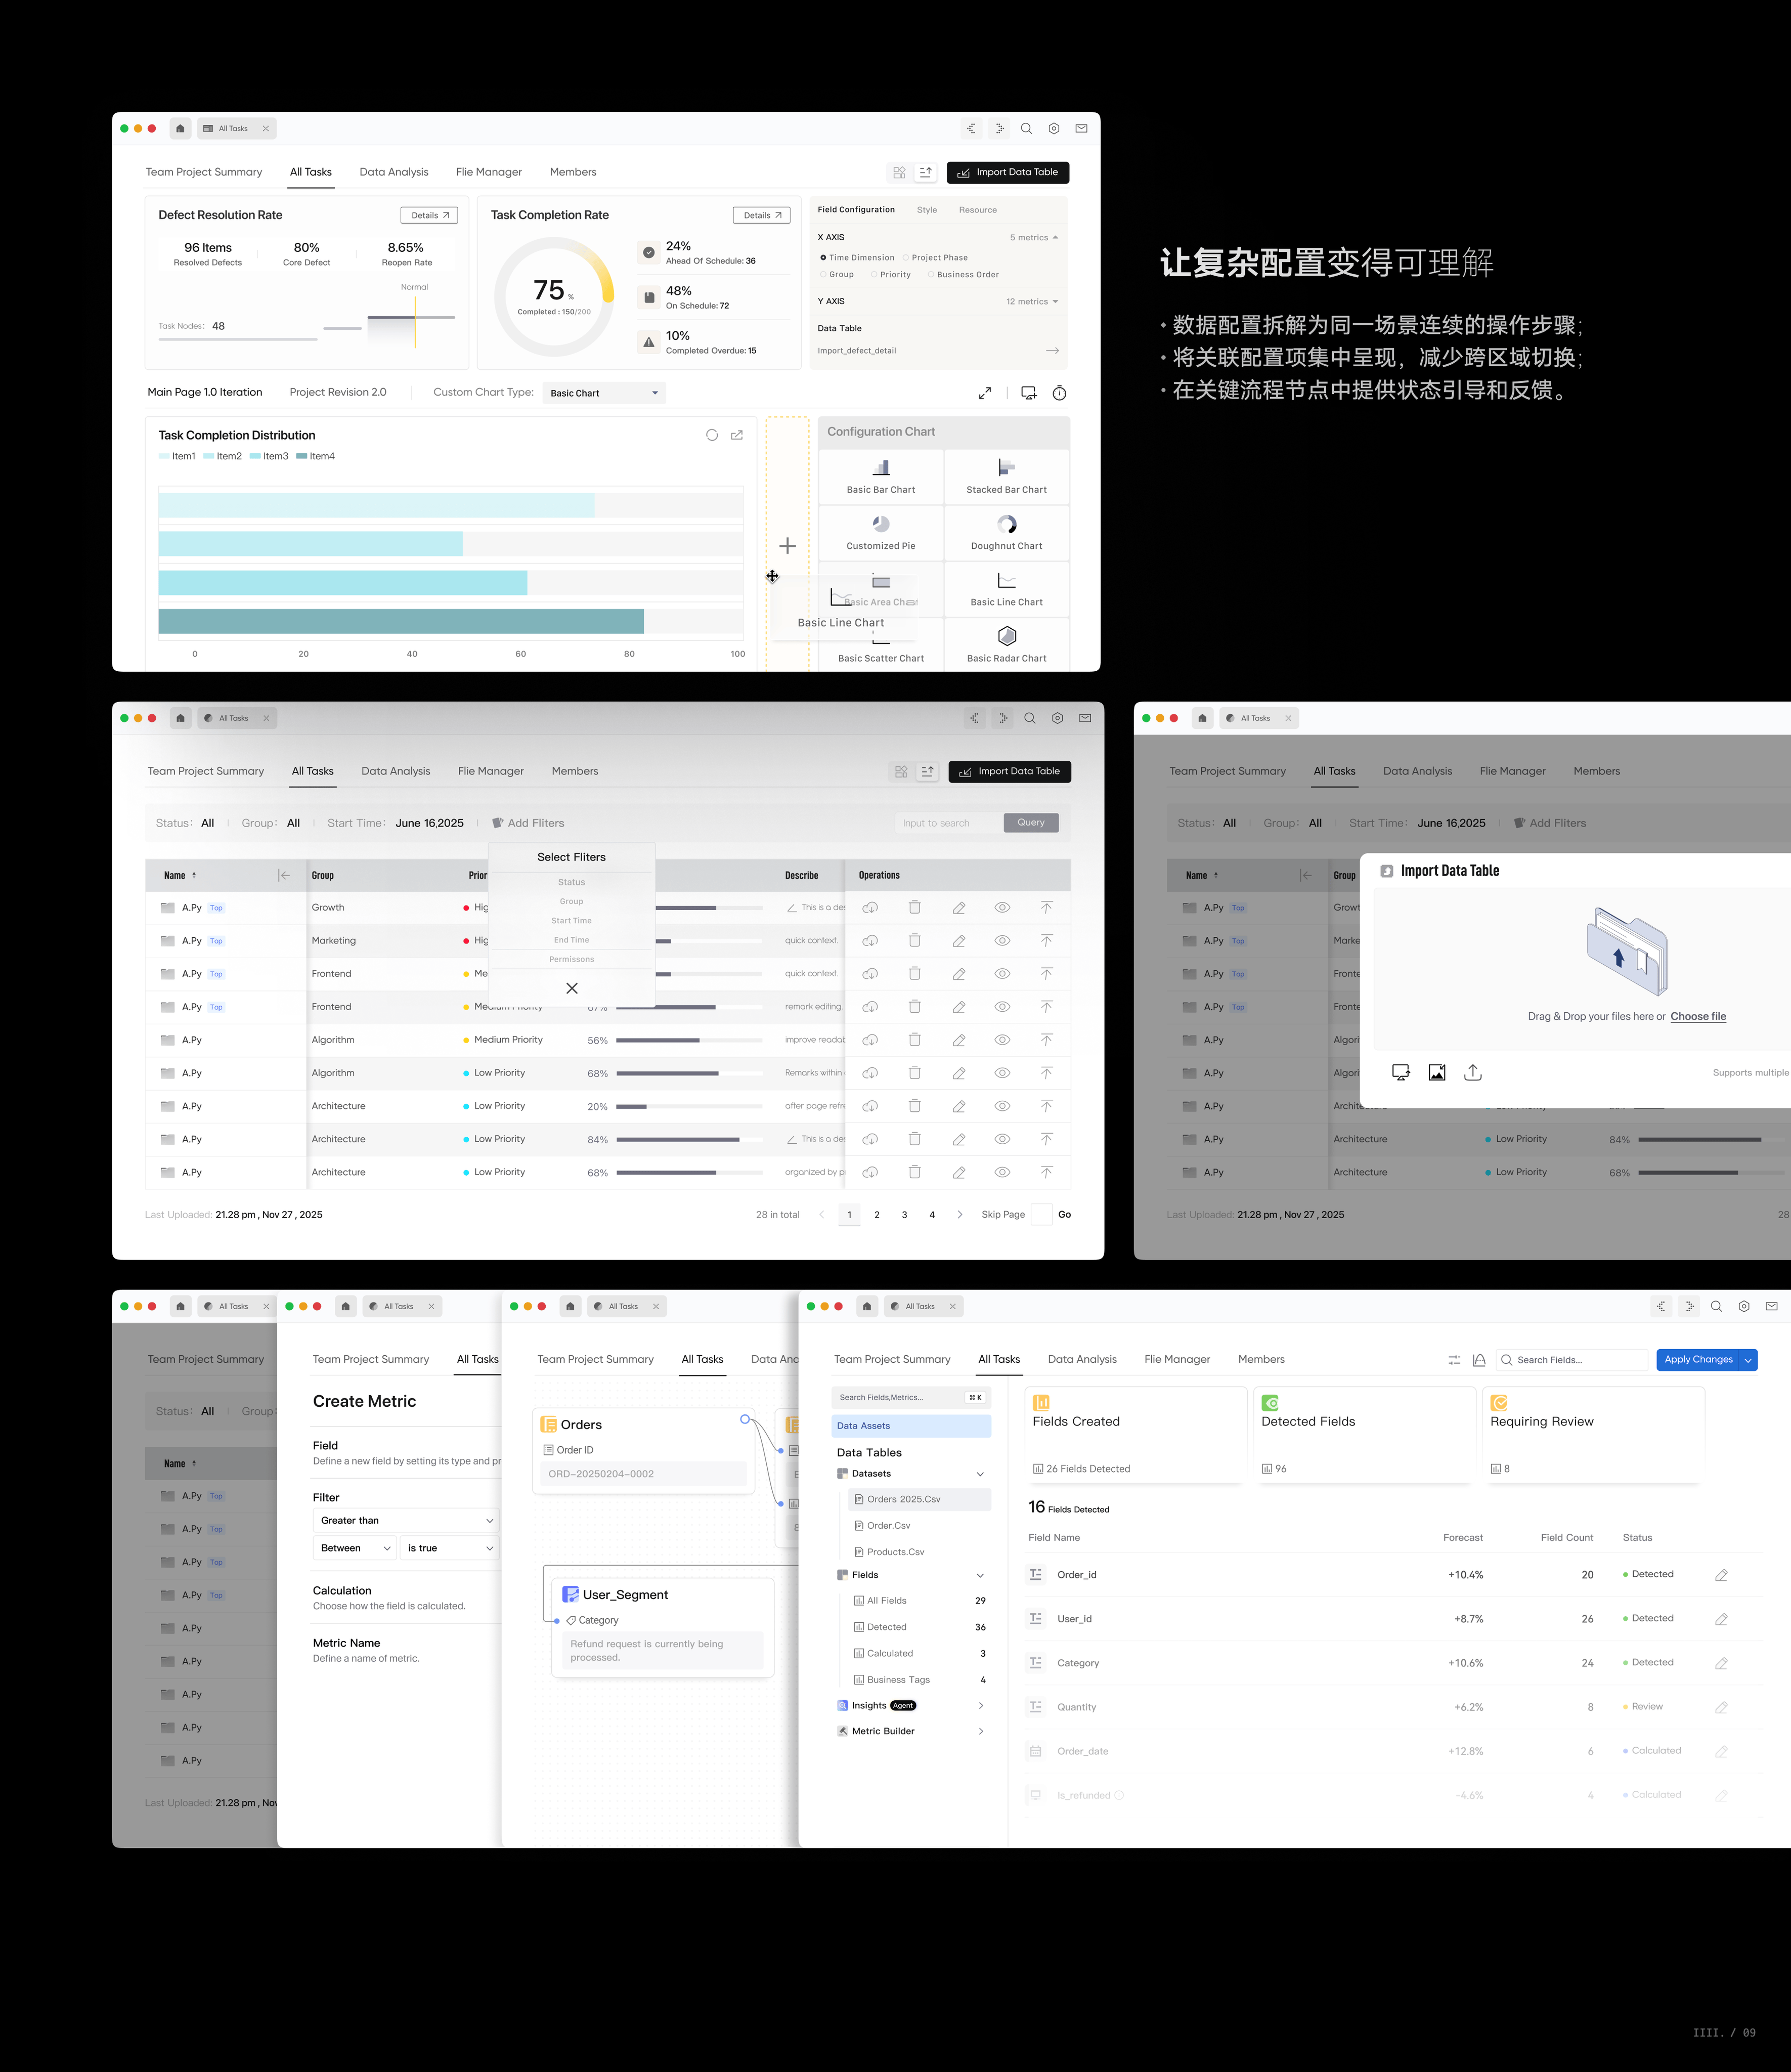
Task: Open the Between dropdown in Create Metric
Action: 356,1548
